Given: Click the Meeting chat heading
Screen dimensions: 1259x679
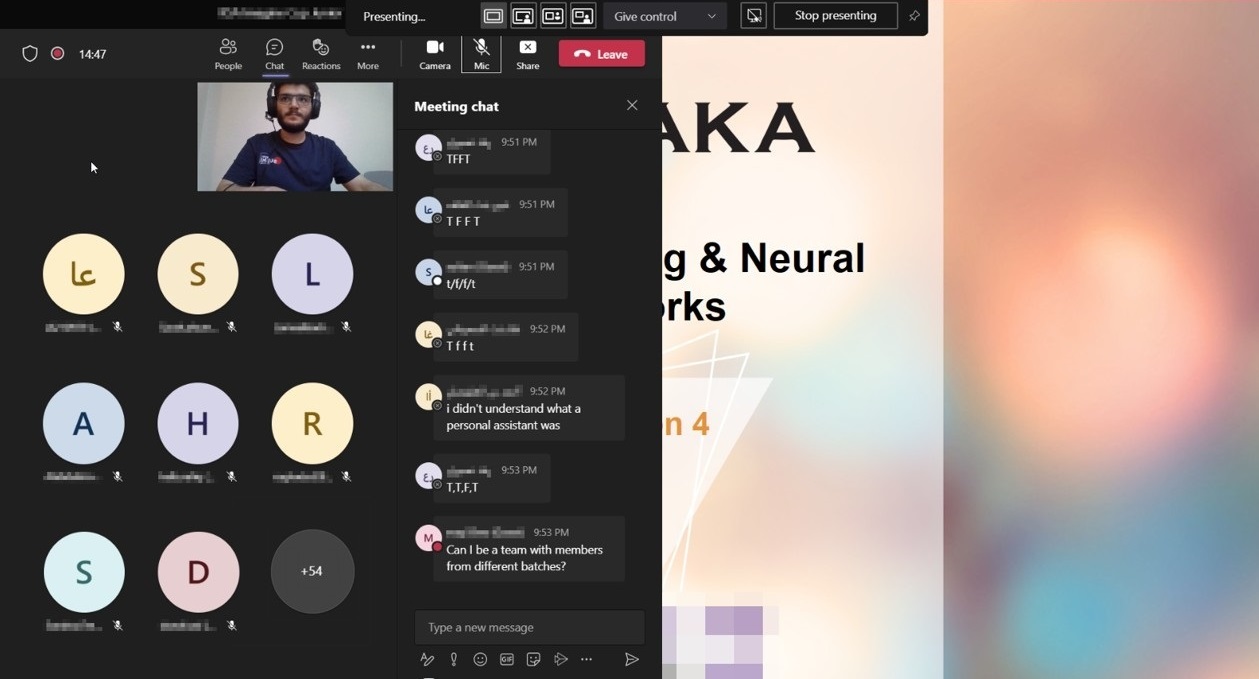Looking at the screenshot, I should click(x=456, y=106).
